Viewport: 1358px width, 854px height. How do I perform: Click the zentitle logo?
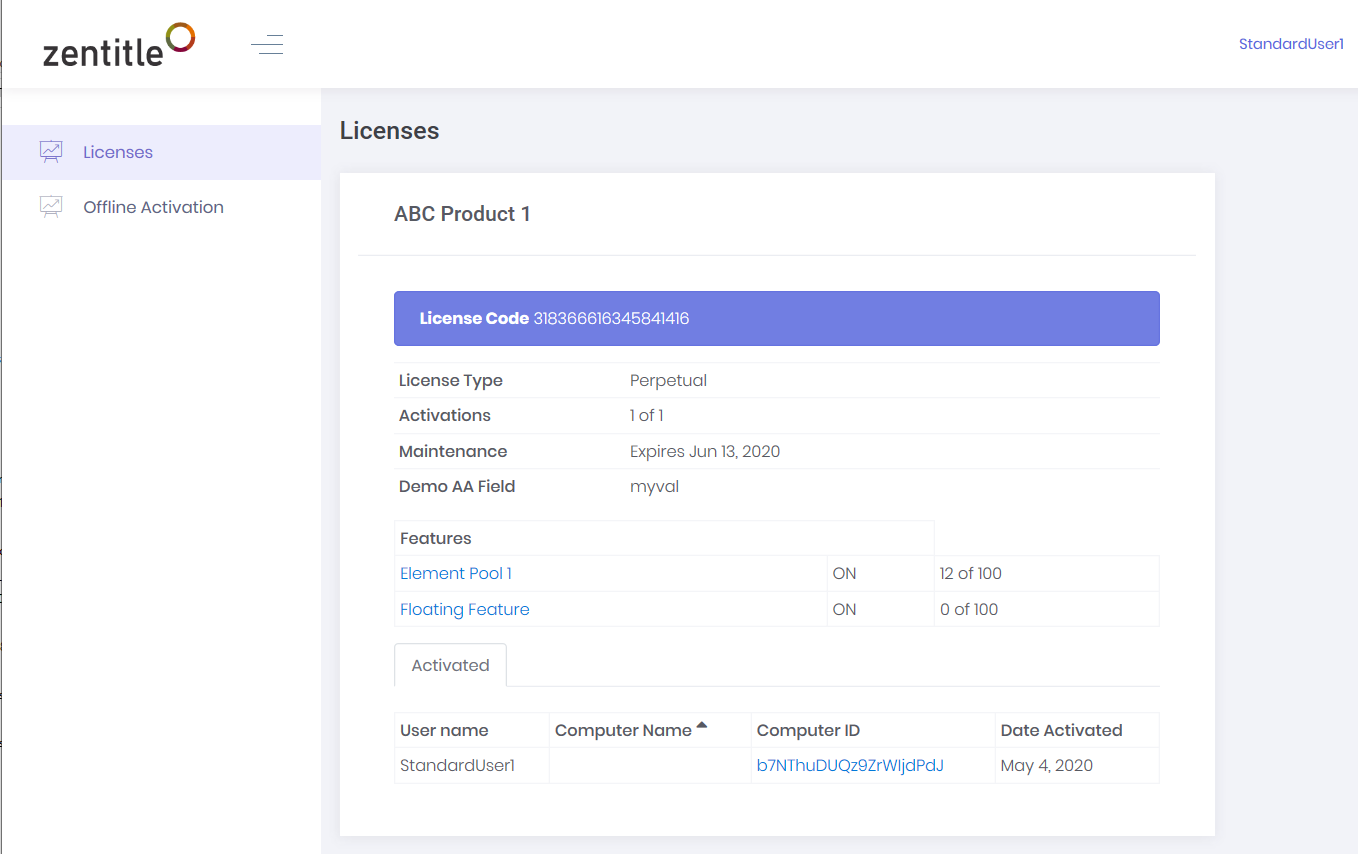click(x=119, y=45)
